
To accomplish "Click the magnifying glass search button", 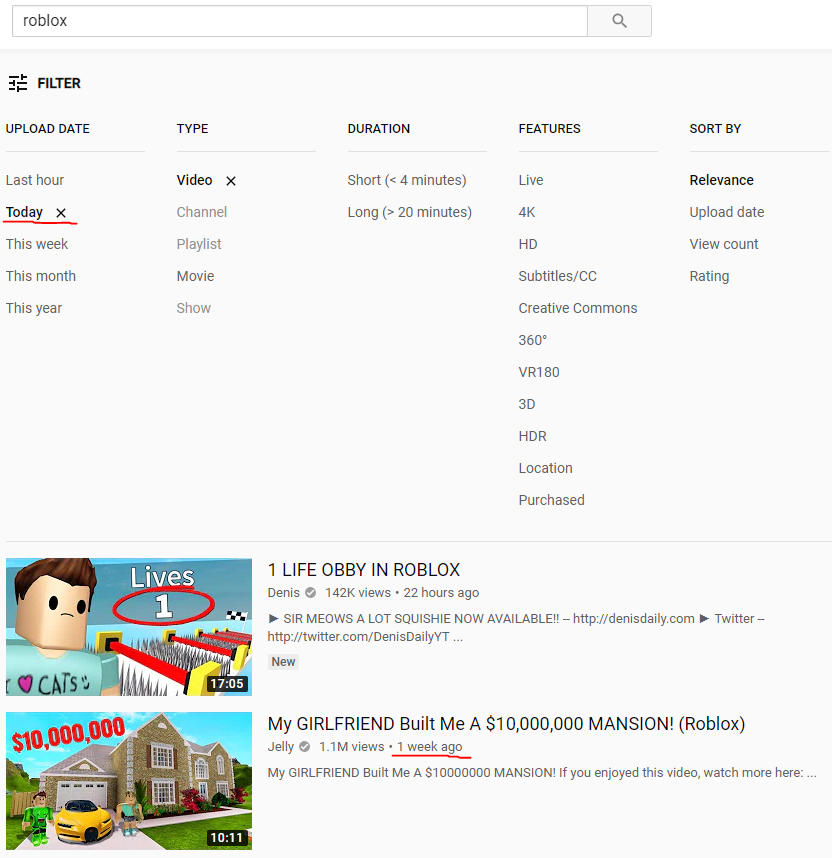I will coord(619,21).
